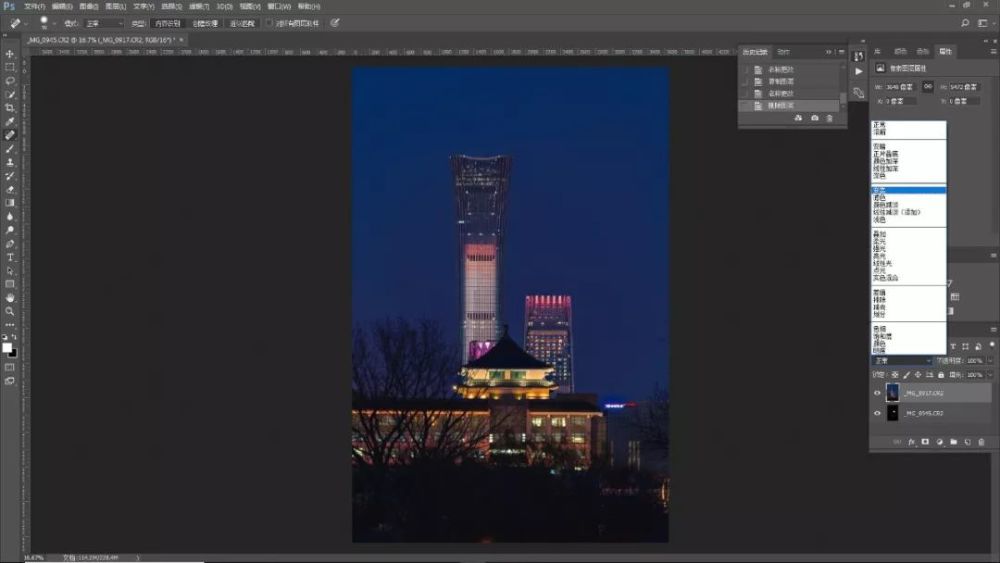The image size is (1000, 563).
Task: Click trash icon in History panel
Action: (829, 118)
